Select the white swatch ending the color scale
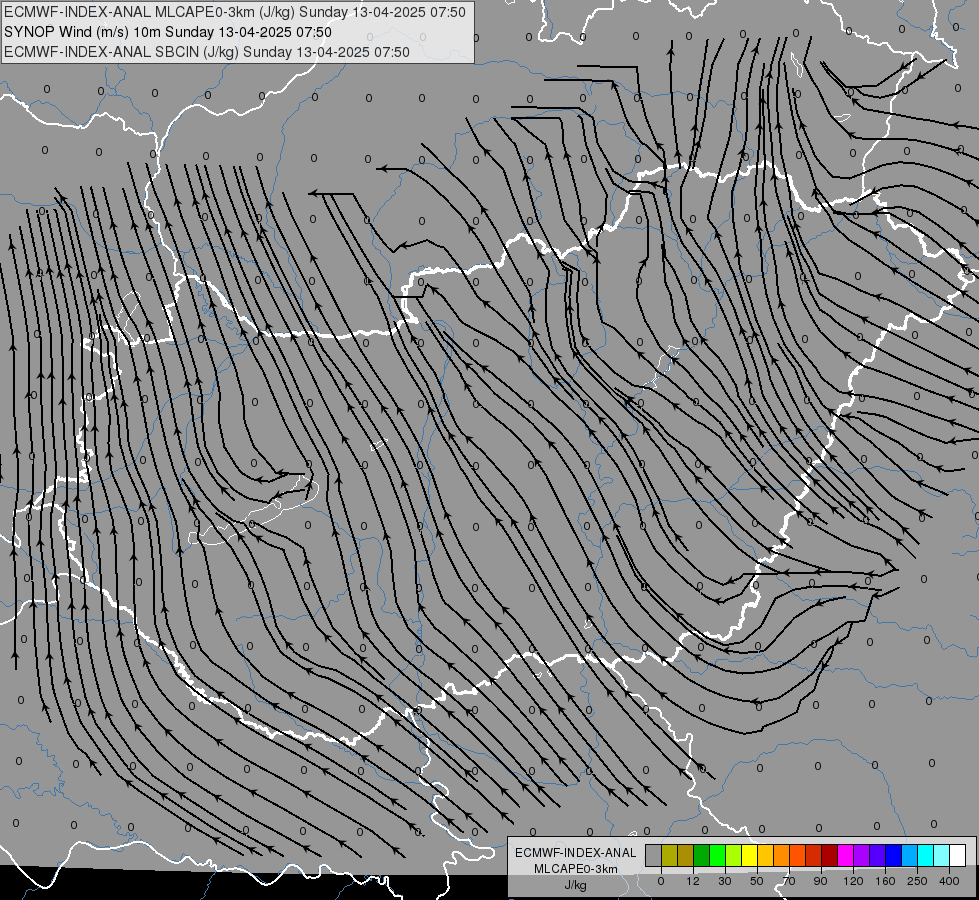Viewport: 979px width, 900px height. [x=957, y=856]
